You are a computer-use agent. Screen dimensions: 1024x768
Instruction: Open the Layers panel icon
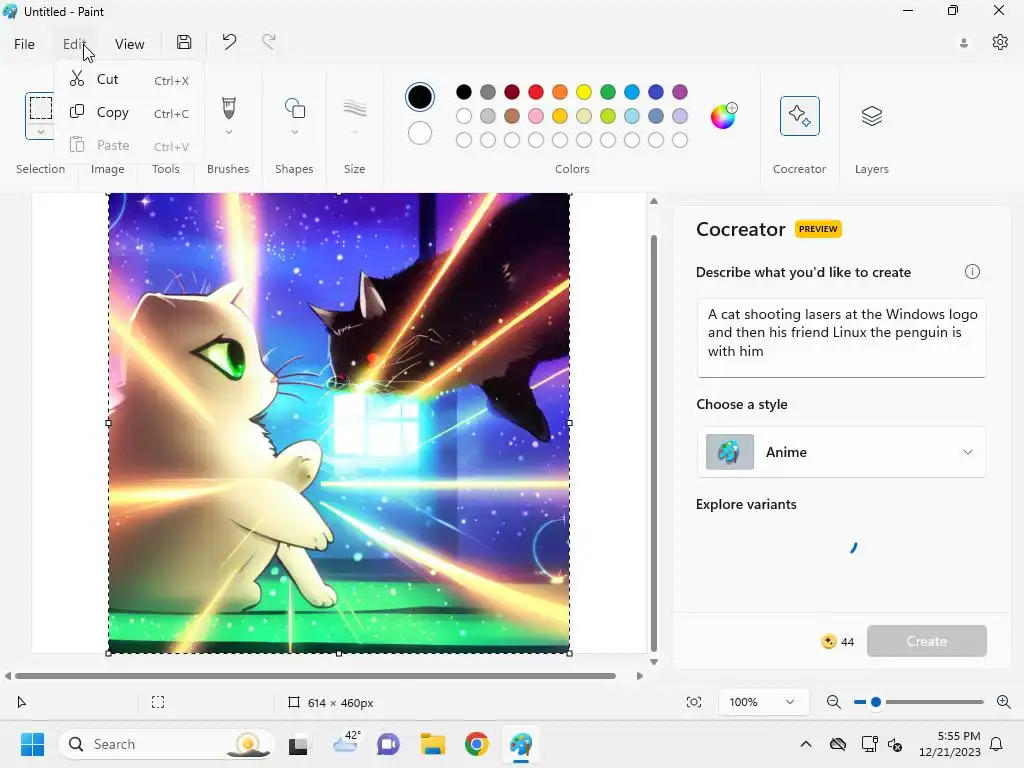click(872, 116)
